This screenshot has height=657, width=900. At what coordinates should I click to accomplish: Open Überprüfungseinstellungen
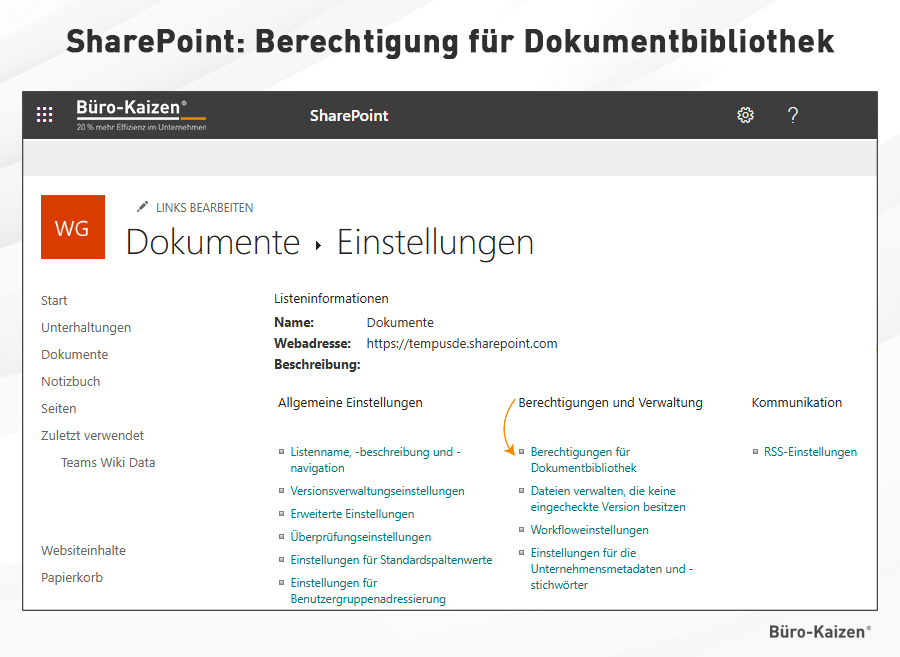pos(360,537)
